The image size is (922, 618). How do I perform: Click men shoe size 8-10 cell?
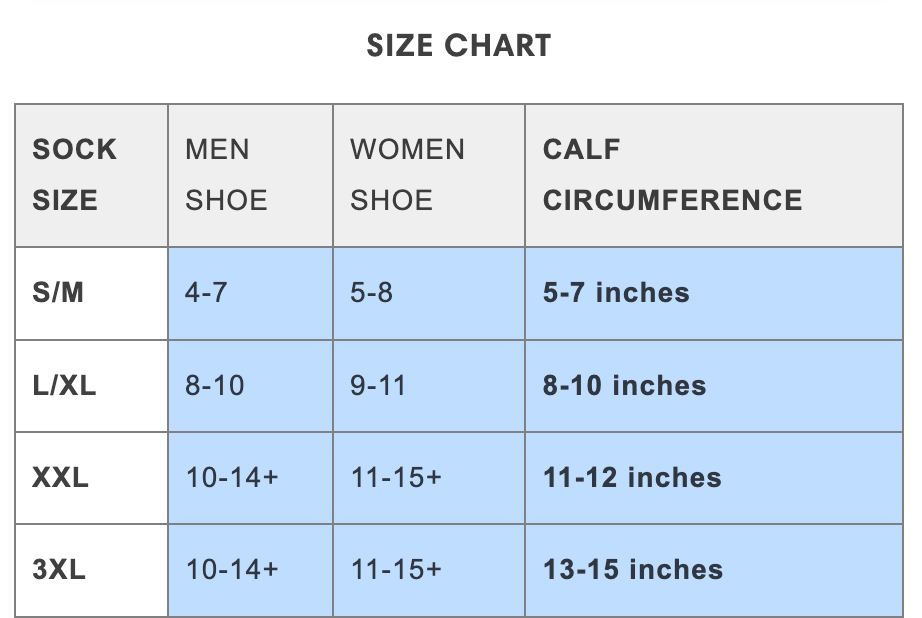(215, 386)
